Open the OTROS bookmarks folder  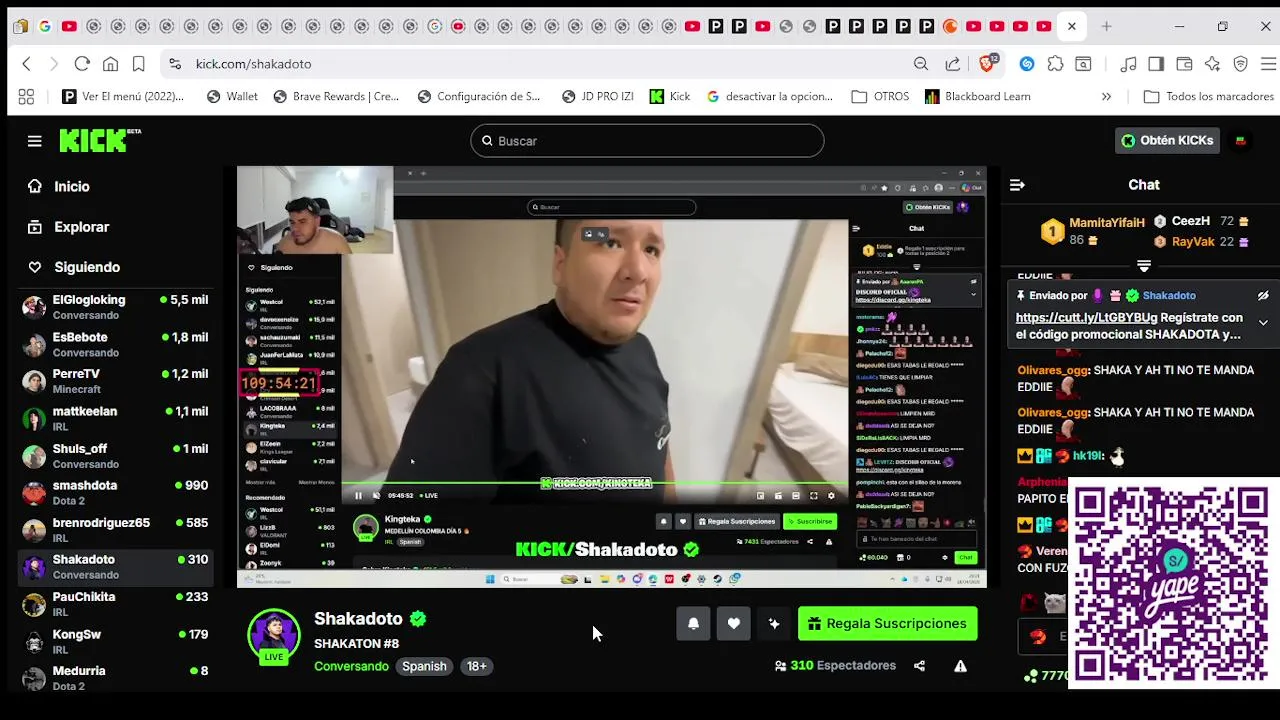880,97
